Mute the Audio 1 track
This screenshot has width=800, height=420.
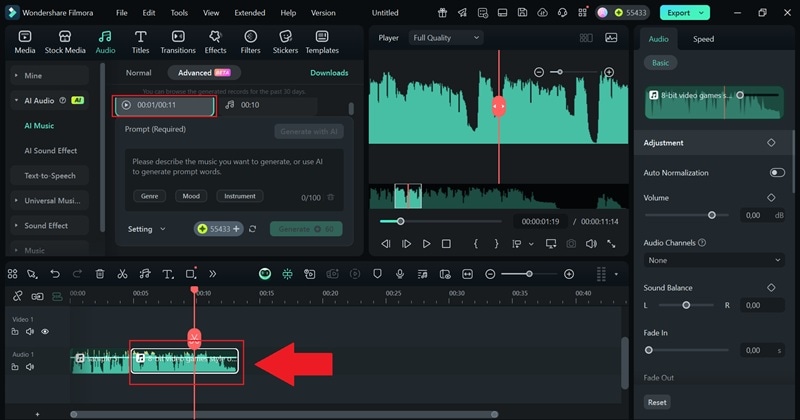[x=30, y=366]
